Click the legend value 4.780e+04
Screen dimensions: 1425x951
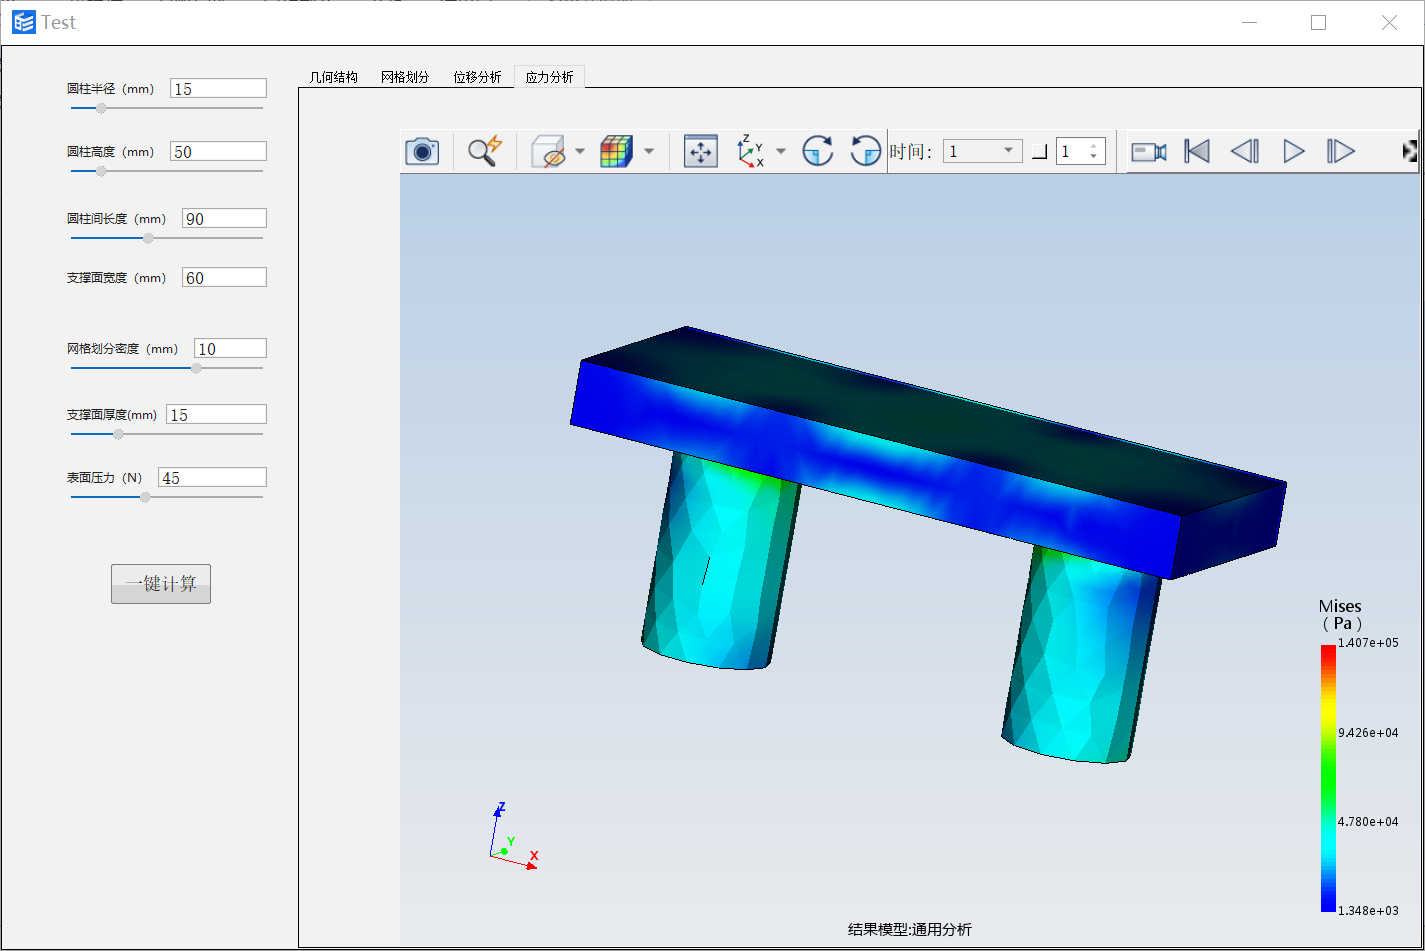[x=1368, y=821]
